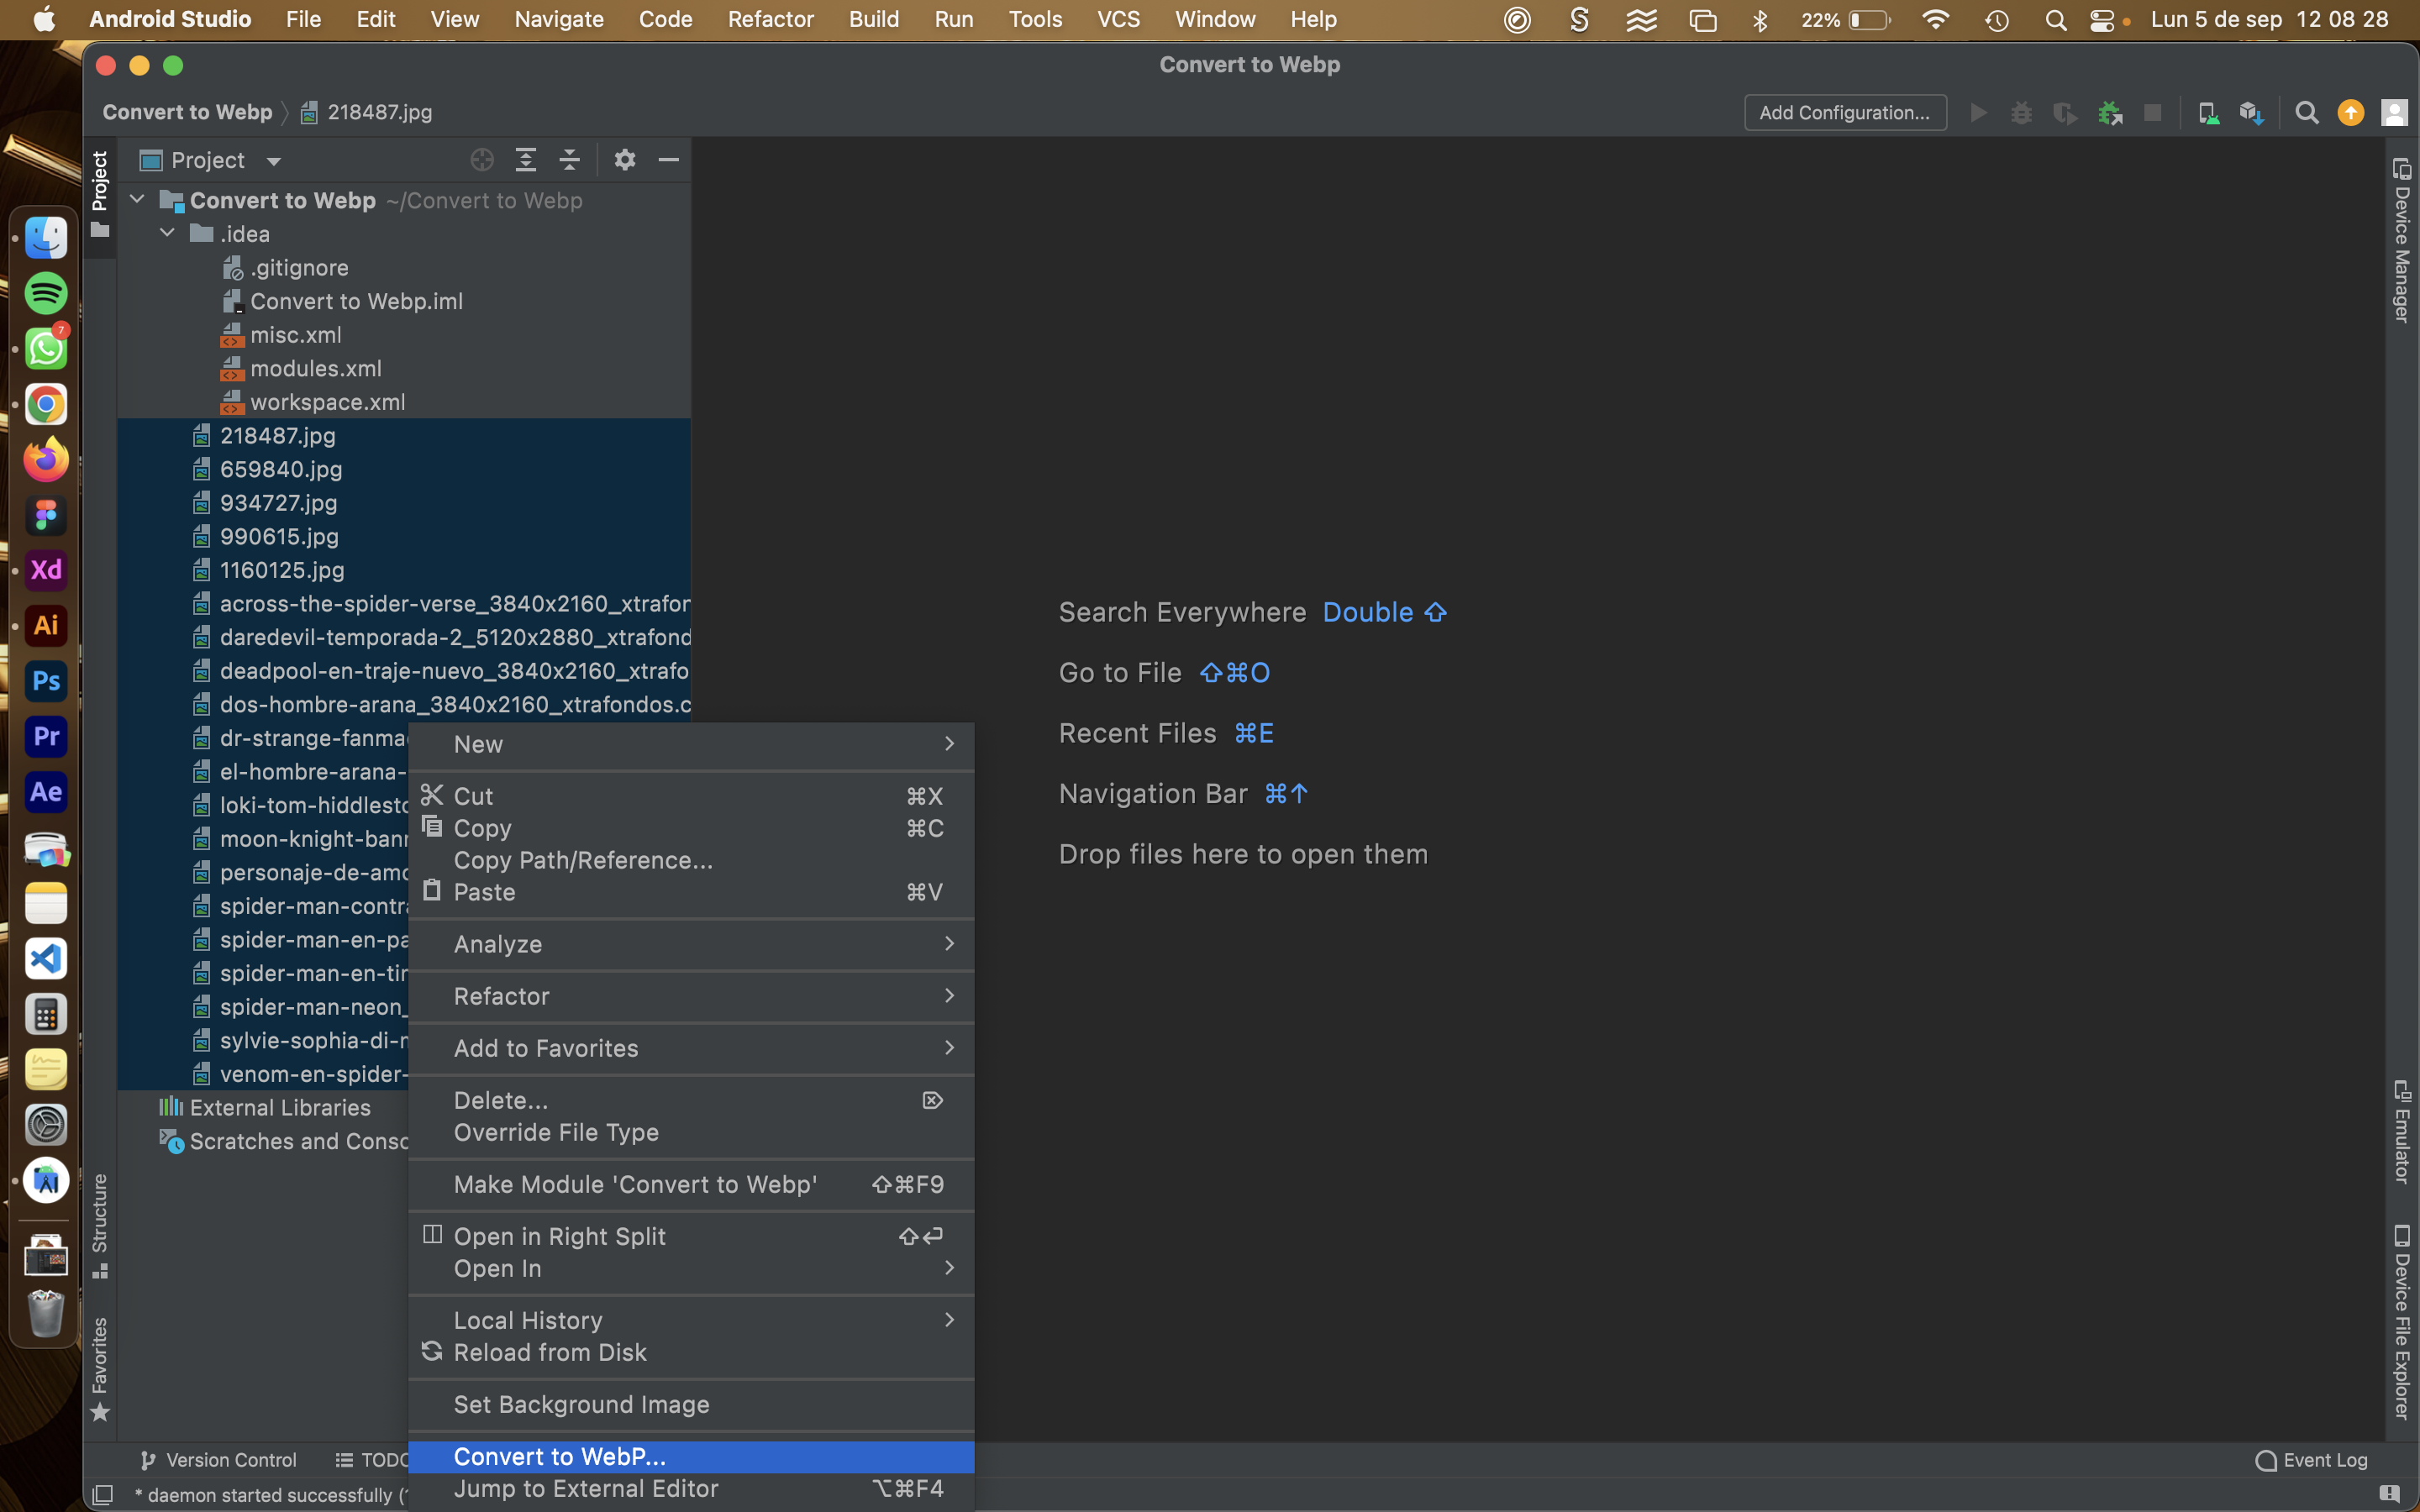Toggle the Project tool window tab on left edge
This screenshot has height=1512, width=2420.
tap(99, 196)
